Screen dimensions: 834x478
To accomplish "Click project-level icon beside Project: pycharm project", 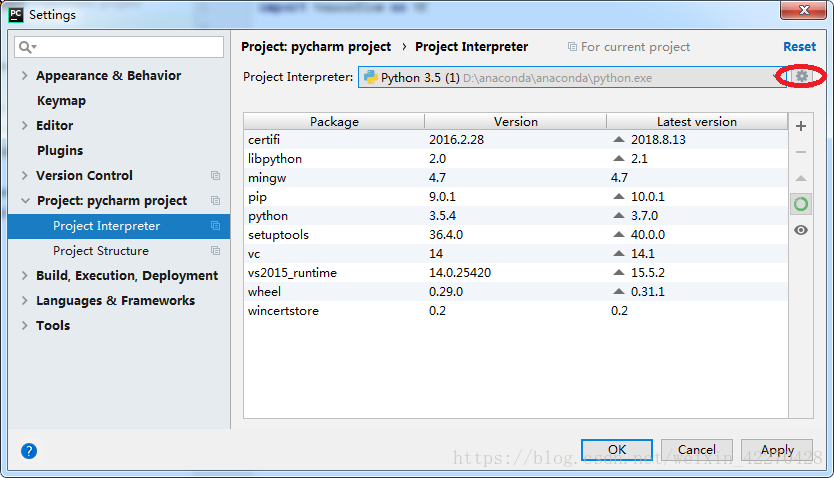I will (215, 200).
